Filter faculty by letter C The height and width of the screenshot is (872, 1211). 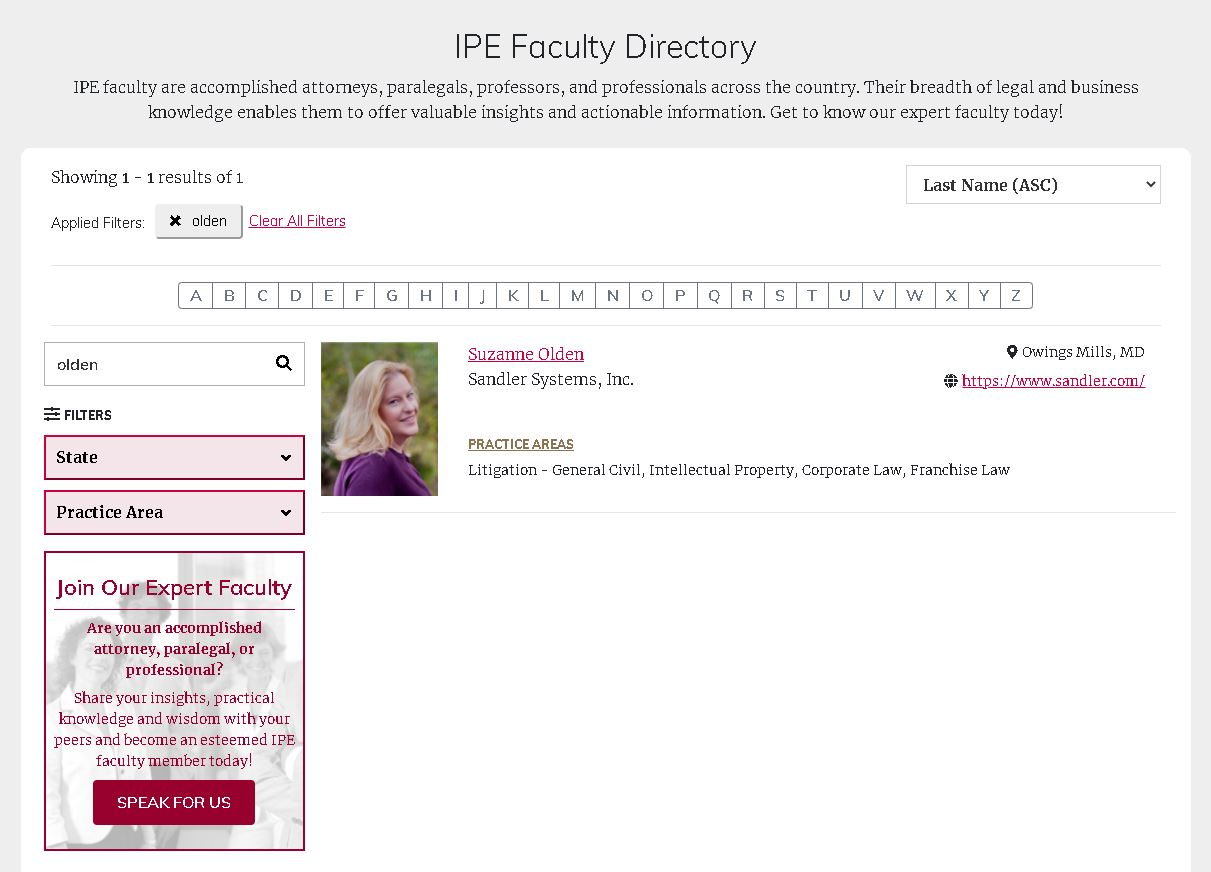tap(262, 296)
